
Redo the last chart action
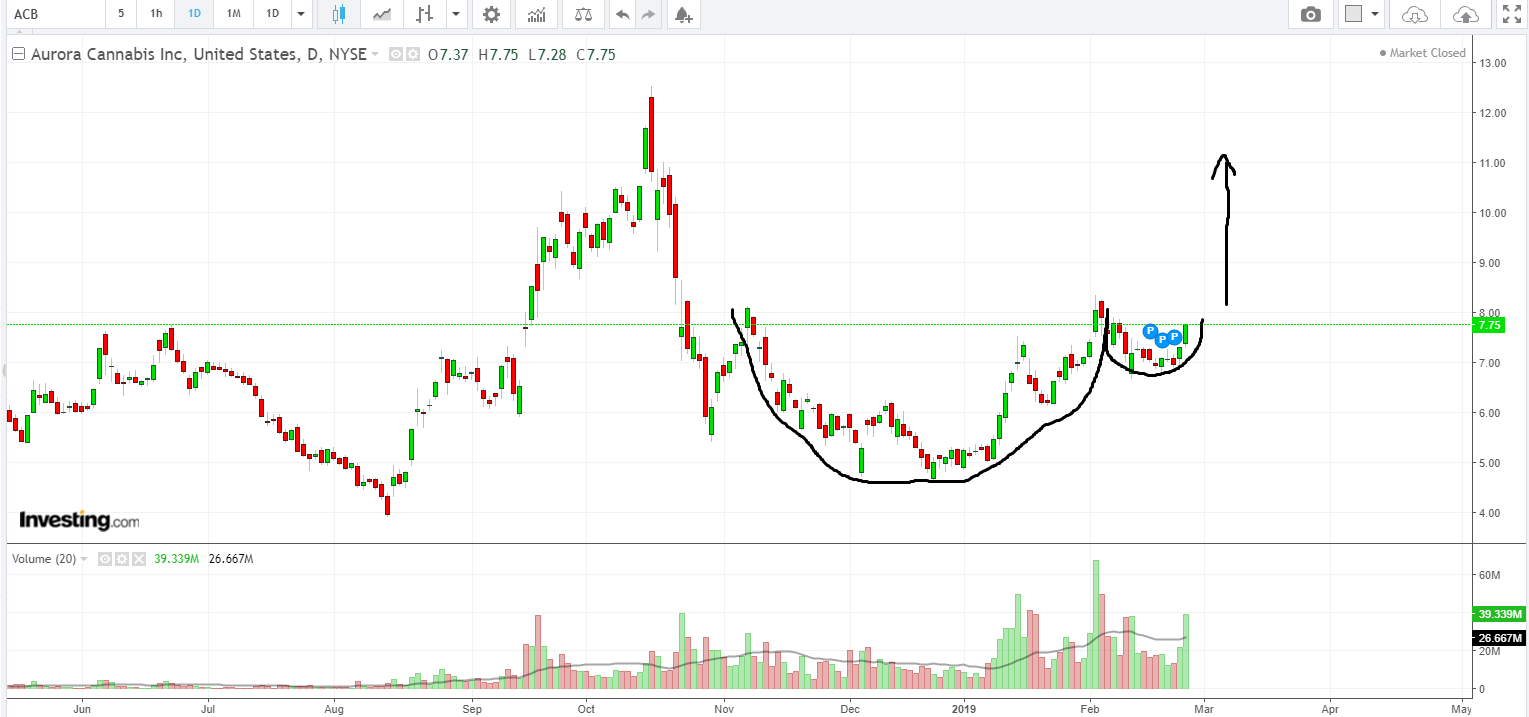[x=648, y=14]
